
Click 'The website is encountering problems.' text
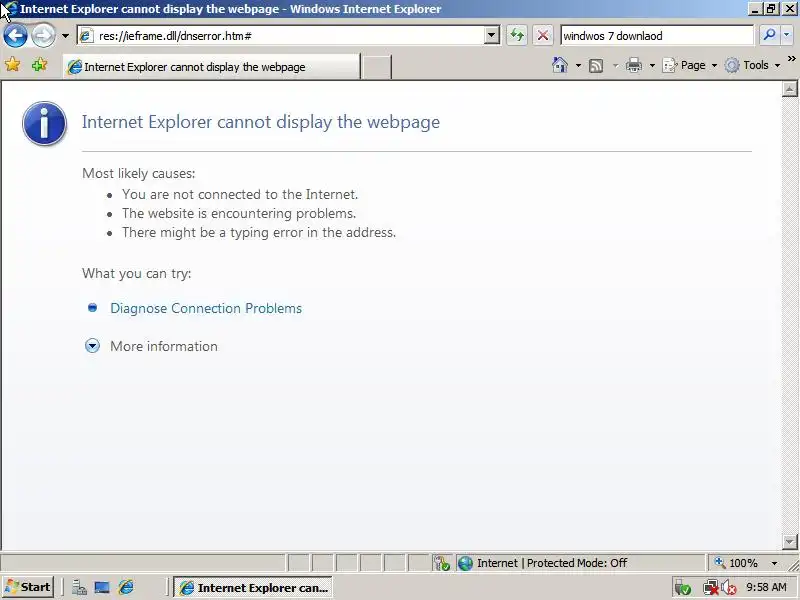click(x=239, y=213)
